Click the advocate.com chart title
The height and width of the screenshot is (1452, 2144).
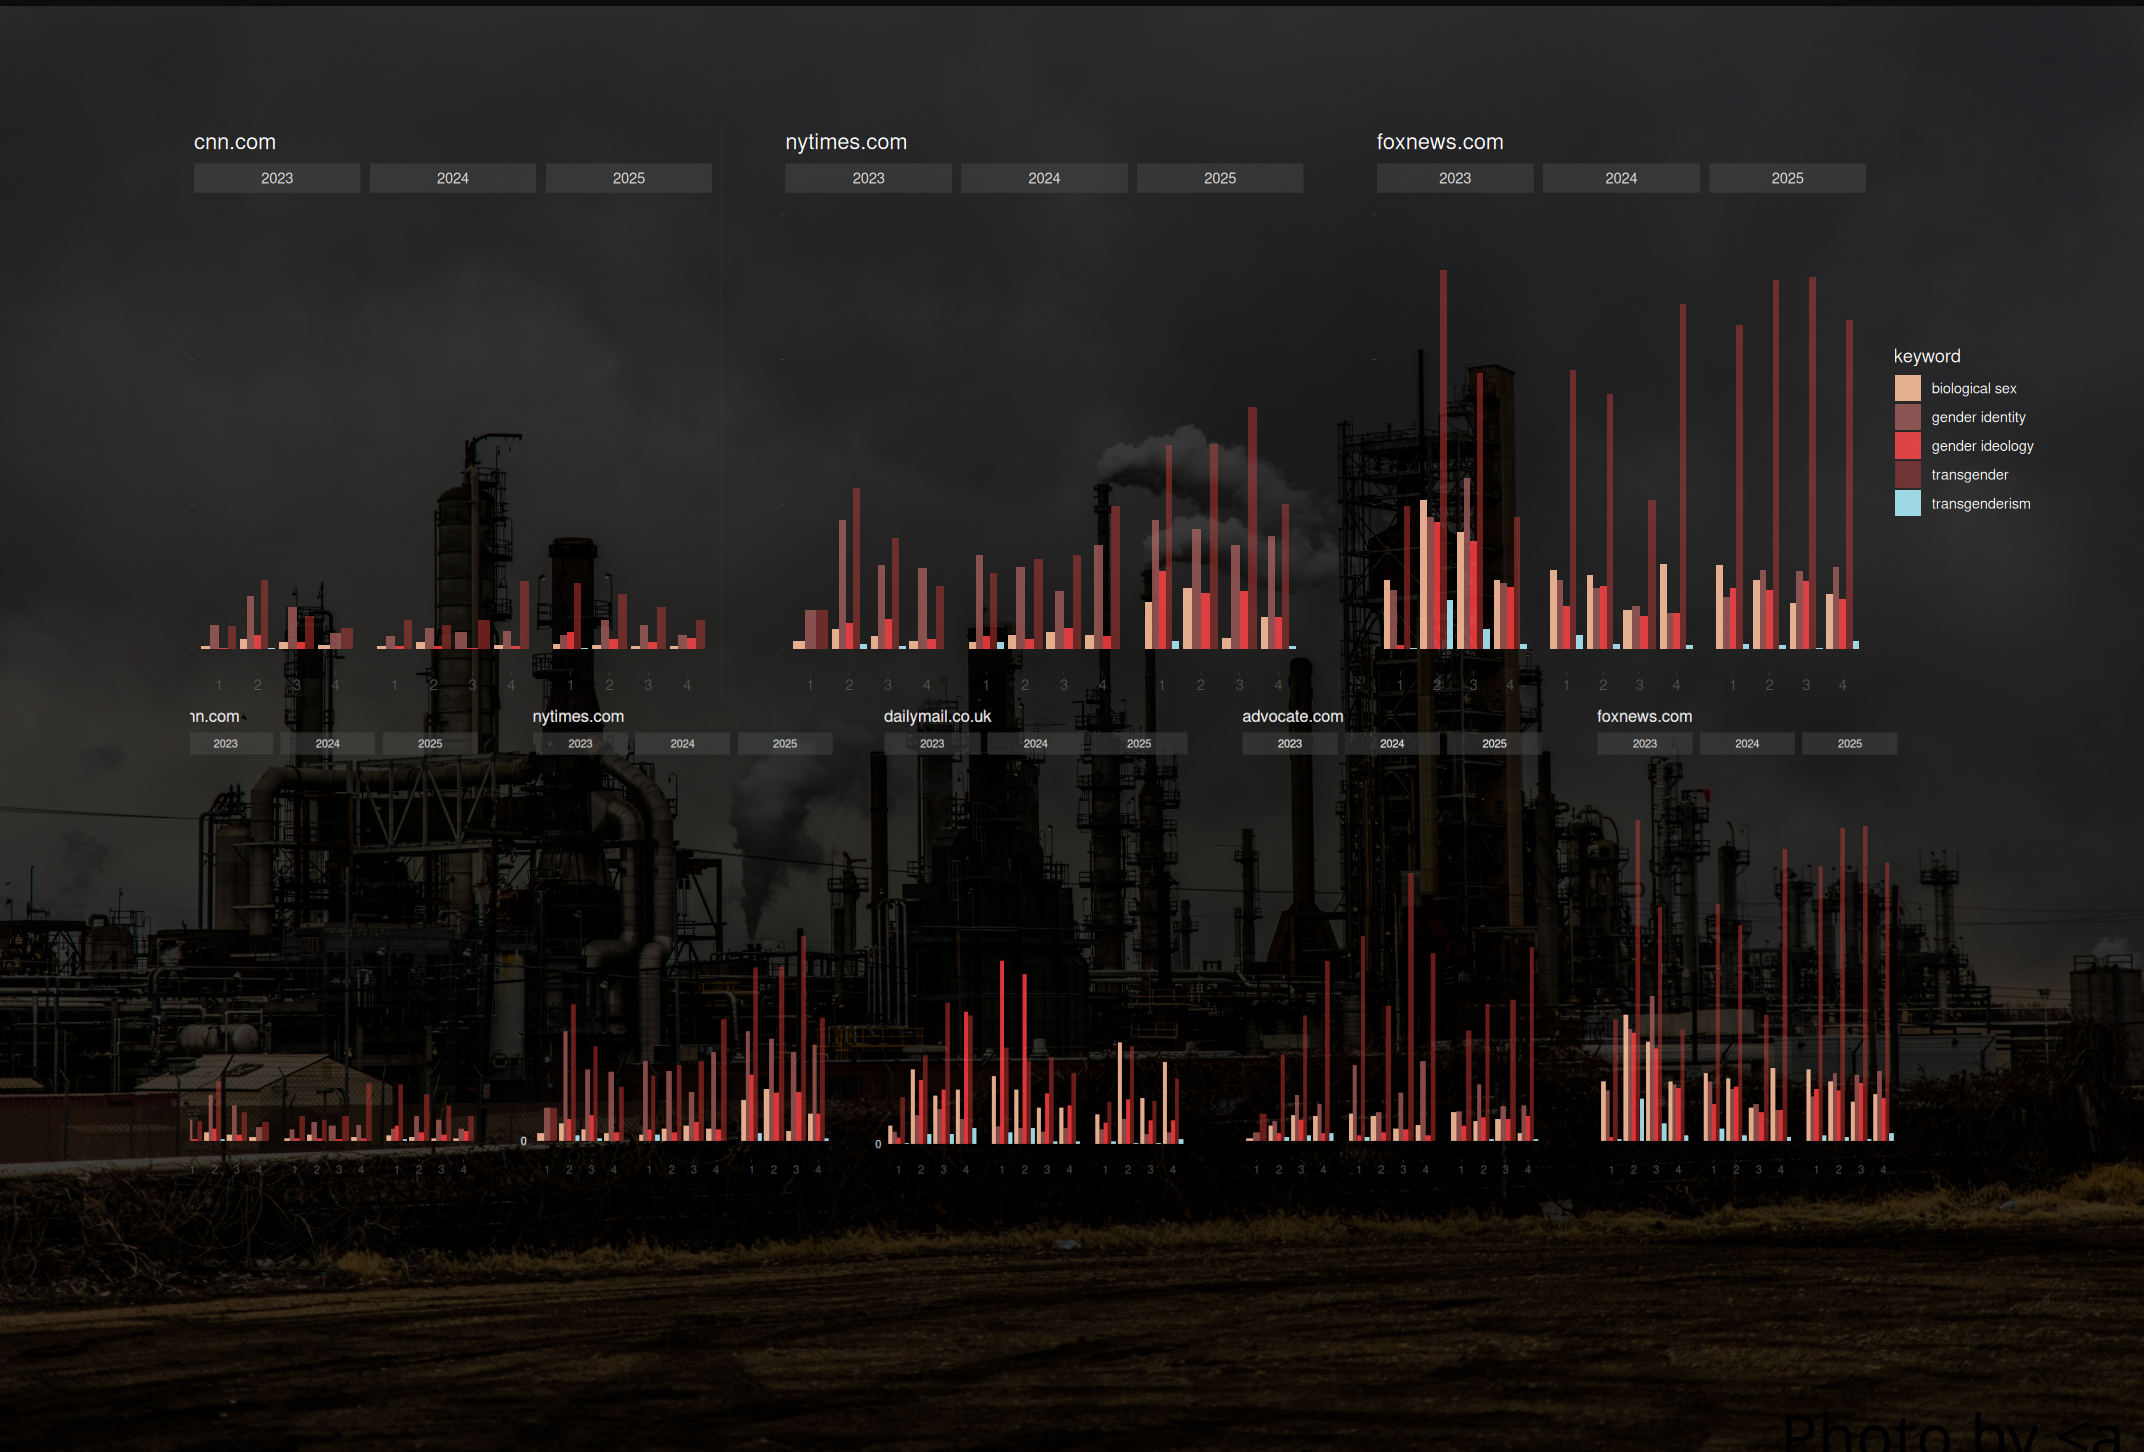pos(1292,717)
